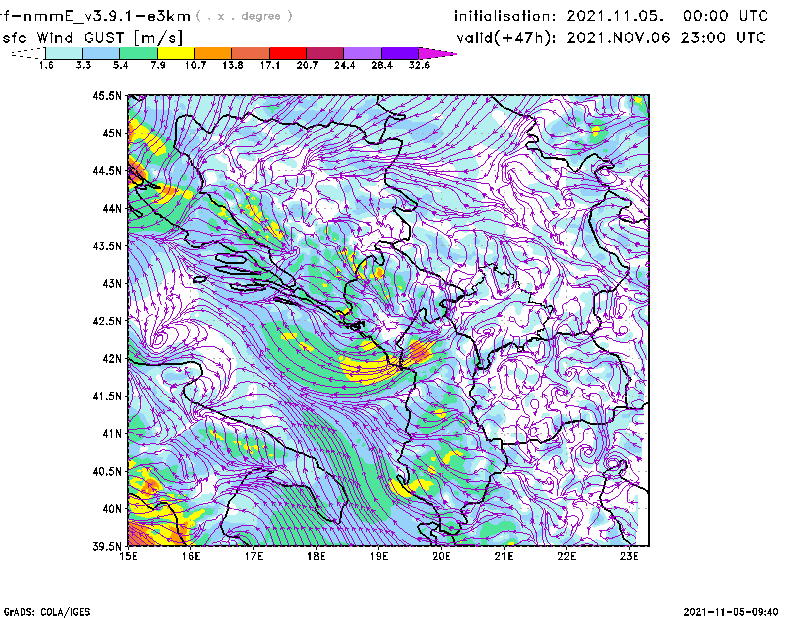Viewport: 800px width, 618px height.
Task: Click the 41.5N latitude label
Action: [107, 396]
